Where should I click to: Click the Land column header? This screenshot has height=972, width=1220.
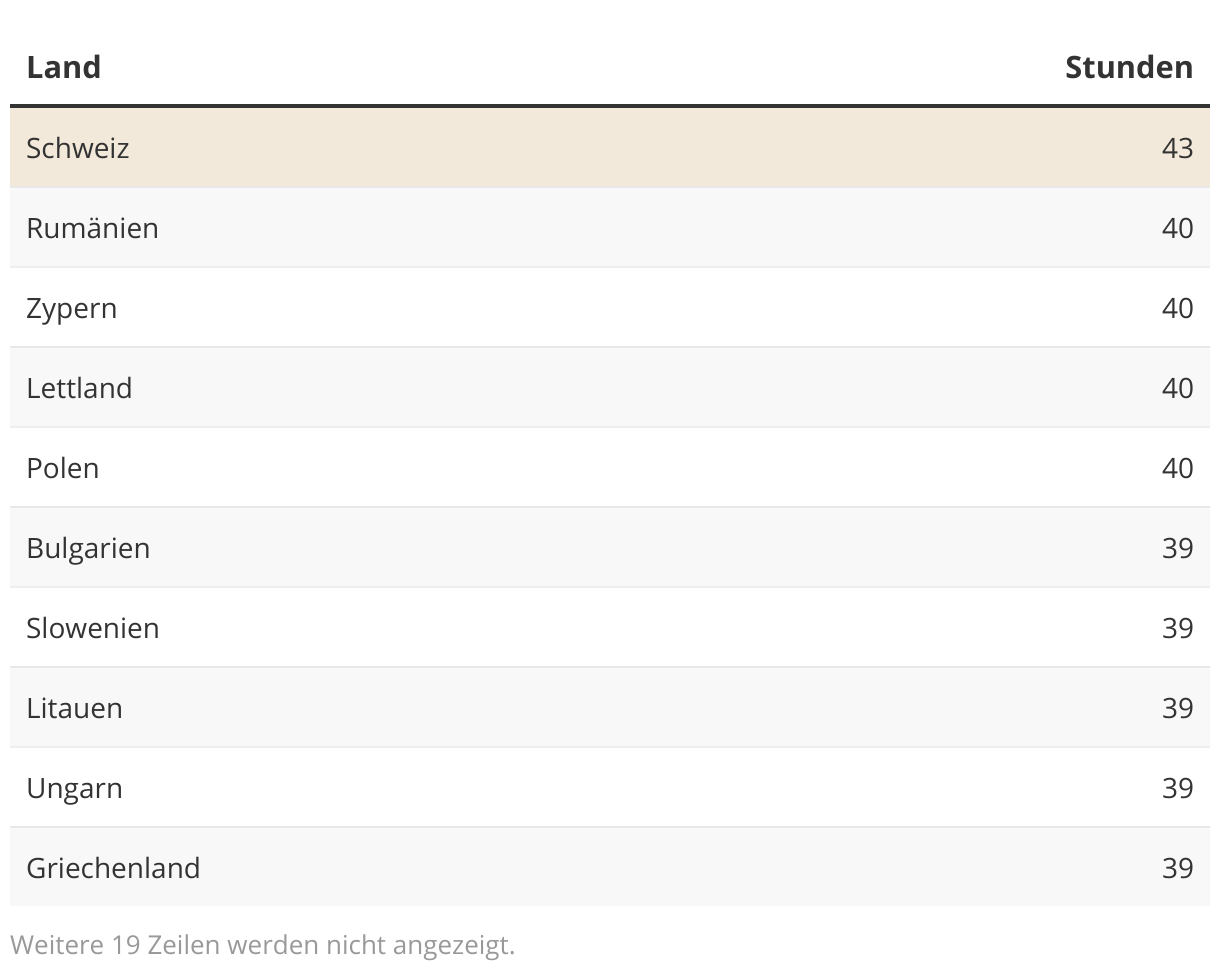click(x=63, y=67)
